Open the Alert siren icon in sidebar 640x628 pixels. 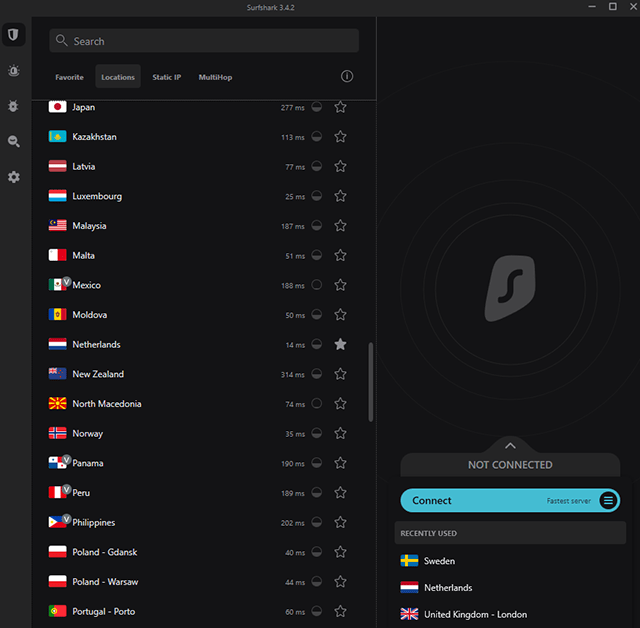click(x=13, y=71)
